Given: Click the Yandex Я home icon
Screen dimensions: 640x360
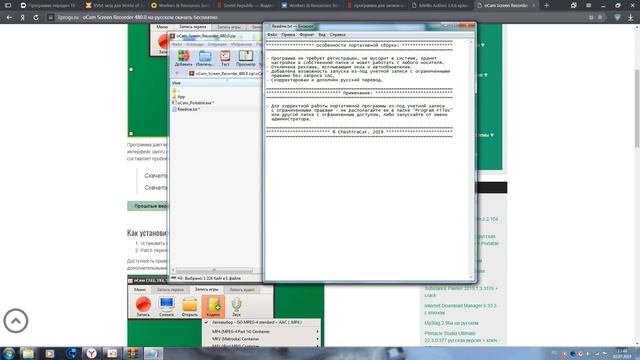Looking at the screenshot, I should coord(22,18).
